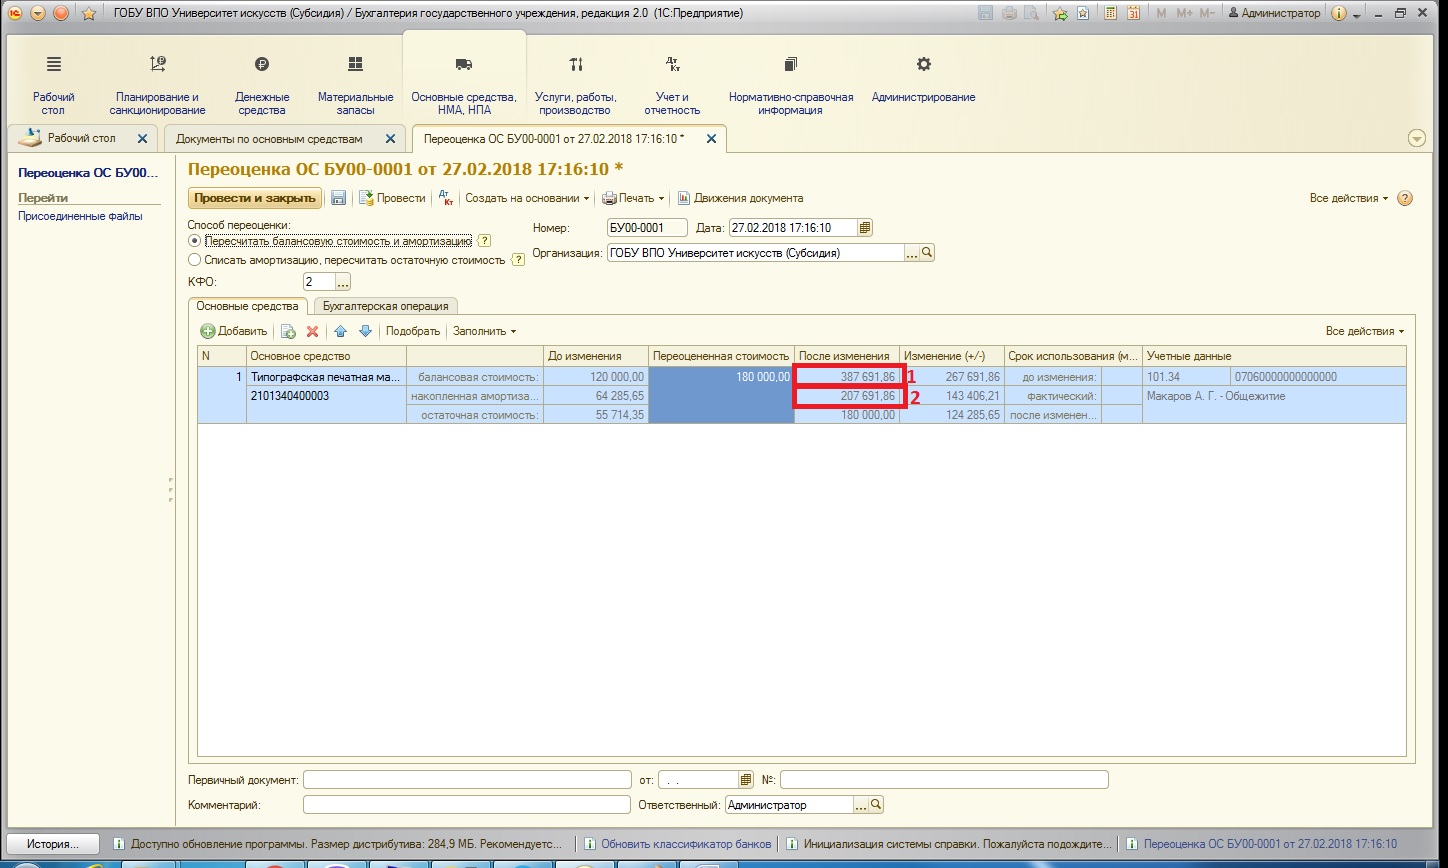Open the calendar icon in the title bar
Screen dimensions: 1448x868
(x=1133, y=13)
